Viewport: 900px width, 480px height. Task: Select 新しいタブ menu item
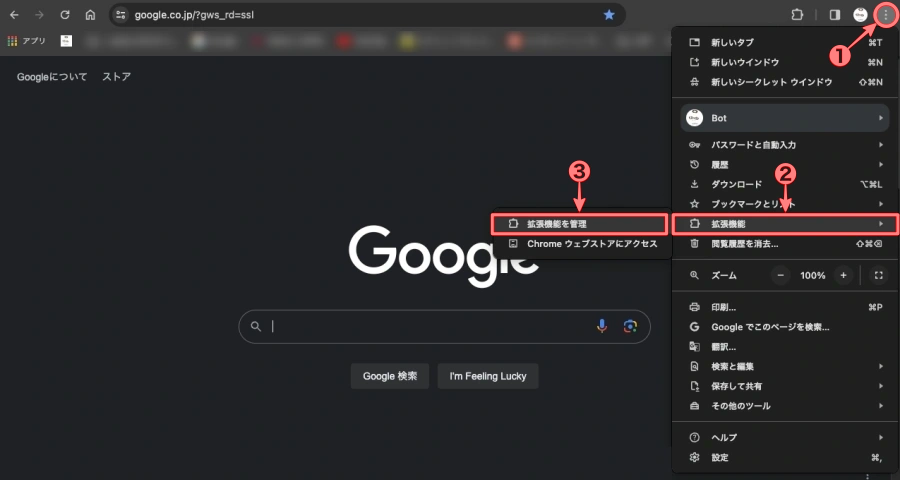click(785, 42)
